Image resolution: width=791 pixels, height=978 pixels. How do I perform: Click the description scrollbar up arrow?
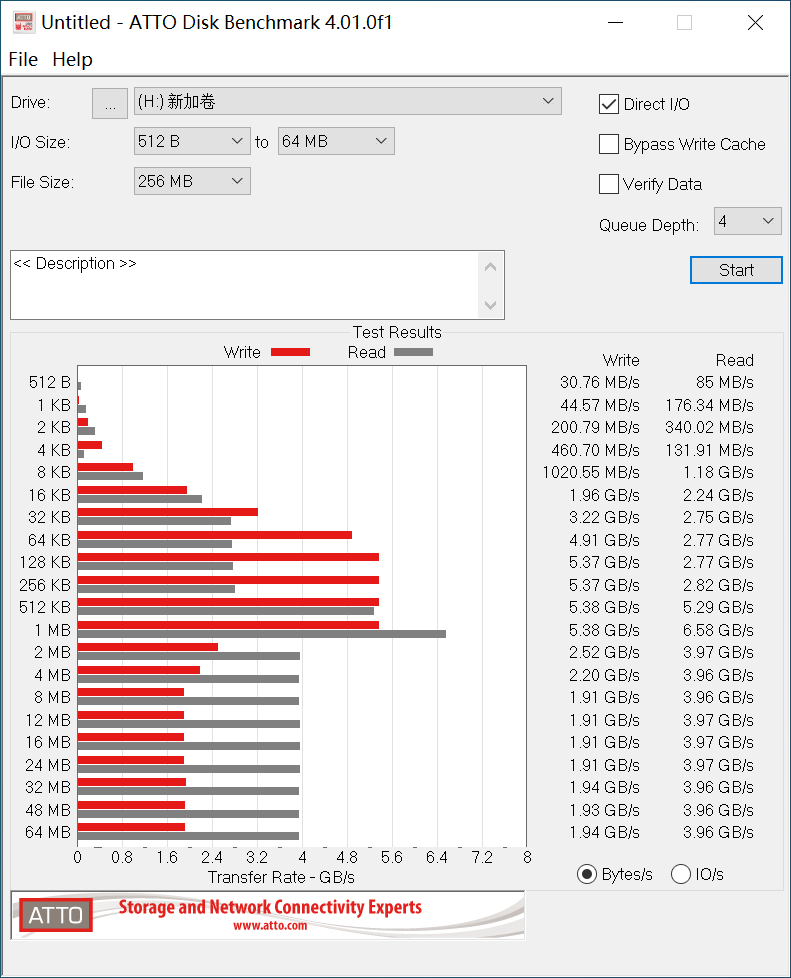click(x=490, y=267)
